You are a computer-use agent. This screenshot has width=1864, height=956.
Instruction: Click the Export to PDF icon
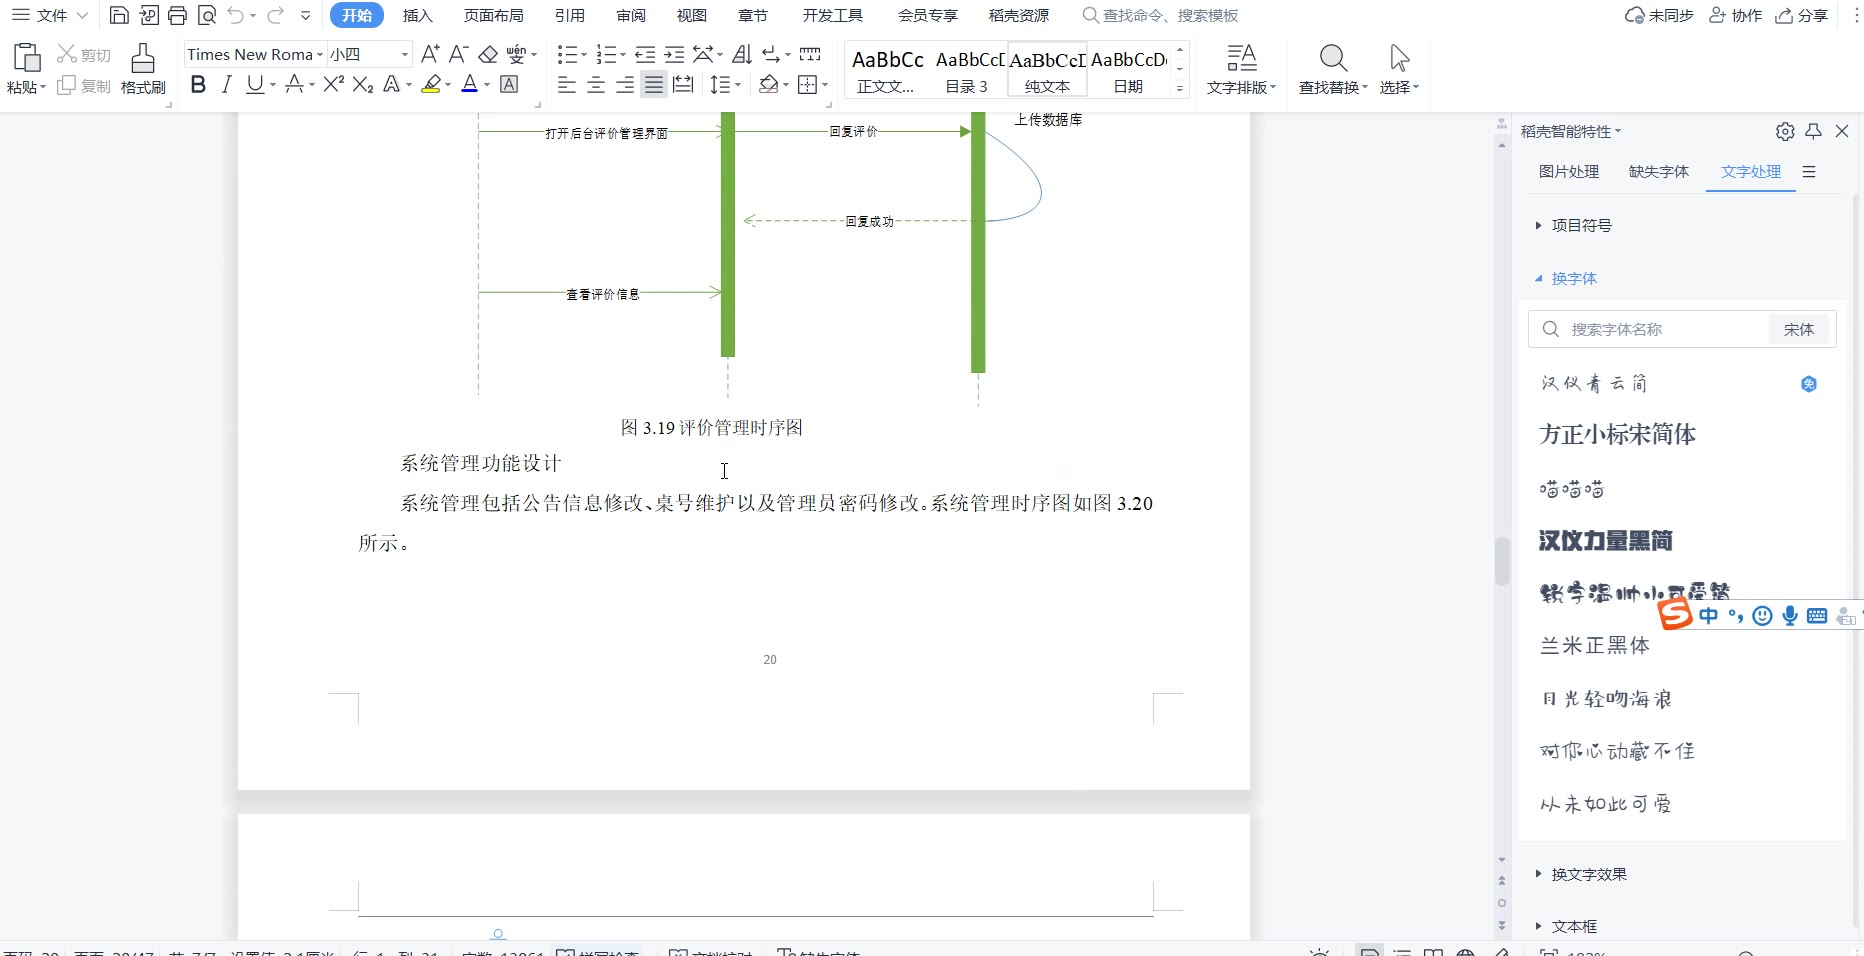[149, 15]
